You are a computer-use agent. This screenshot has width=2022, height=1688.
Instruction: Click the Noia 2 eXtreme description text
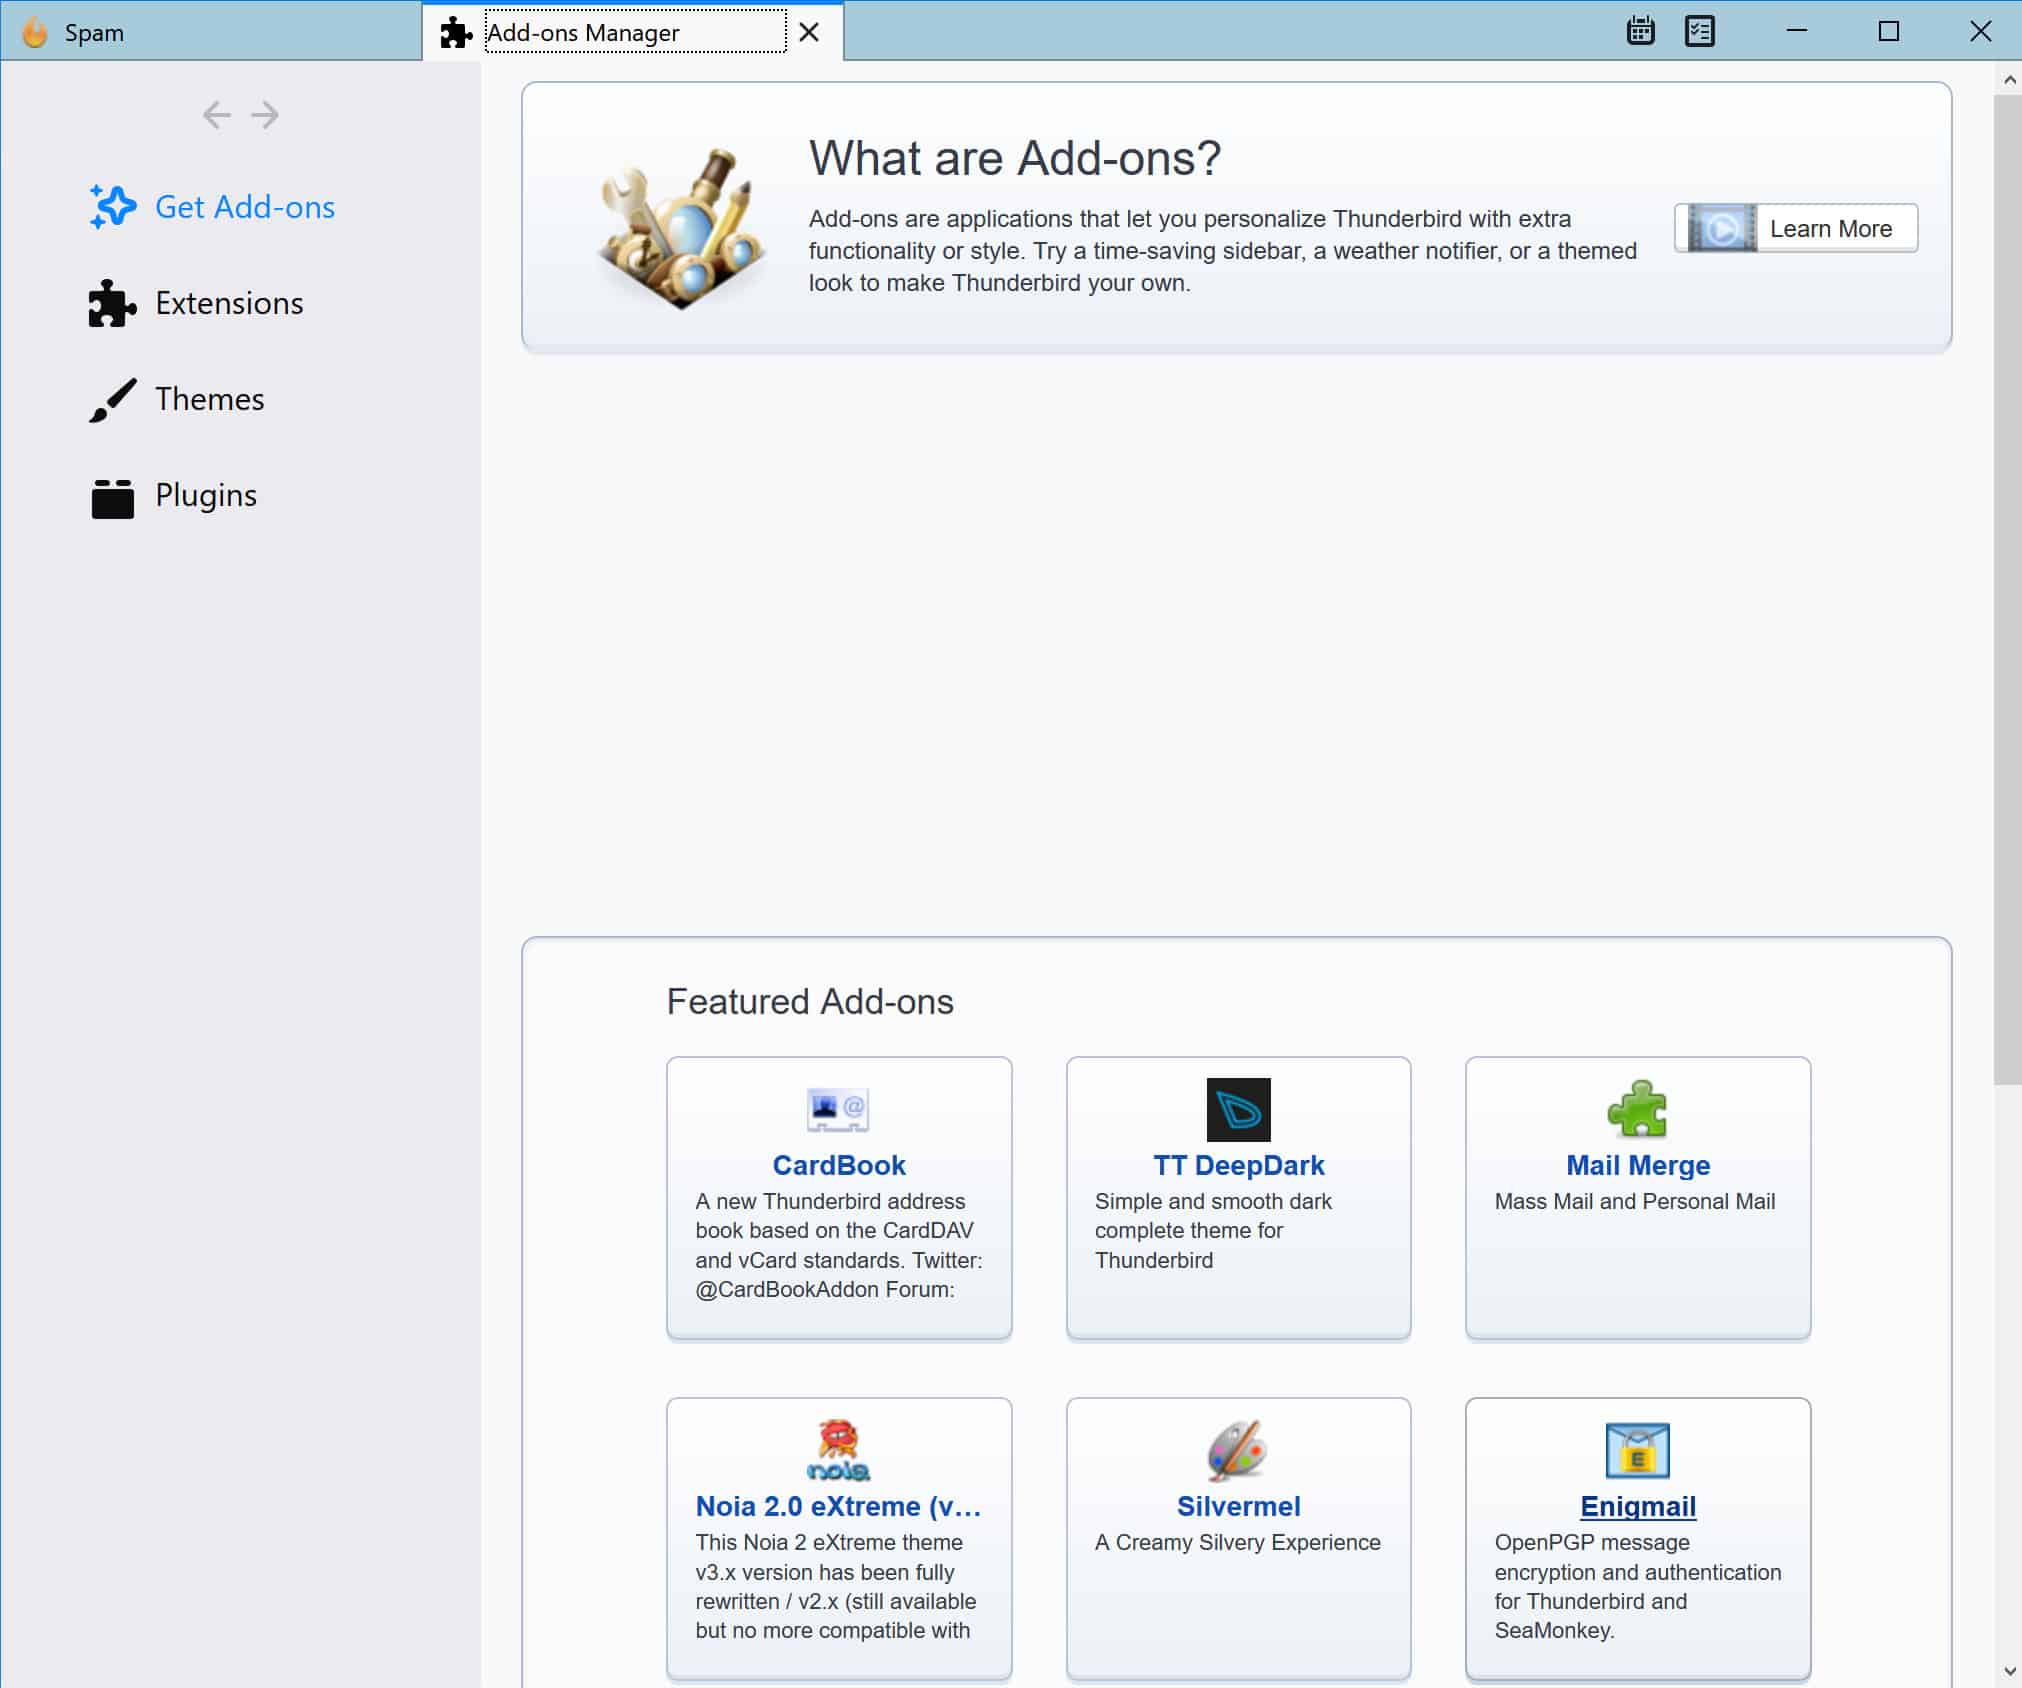coord(836,1586)
